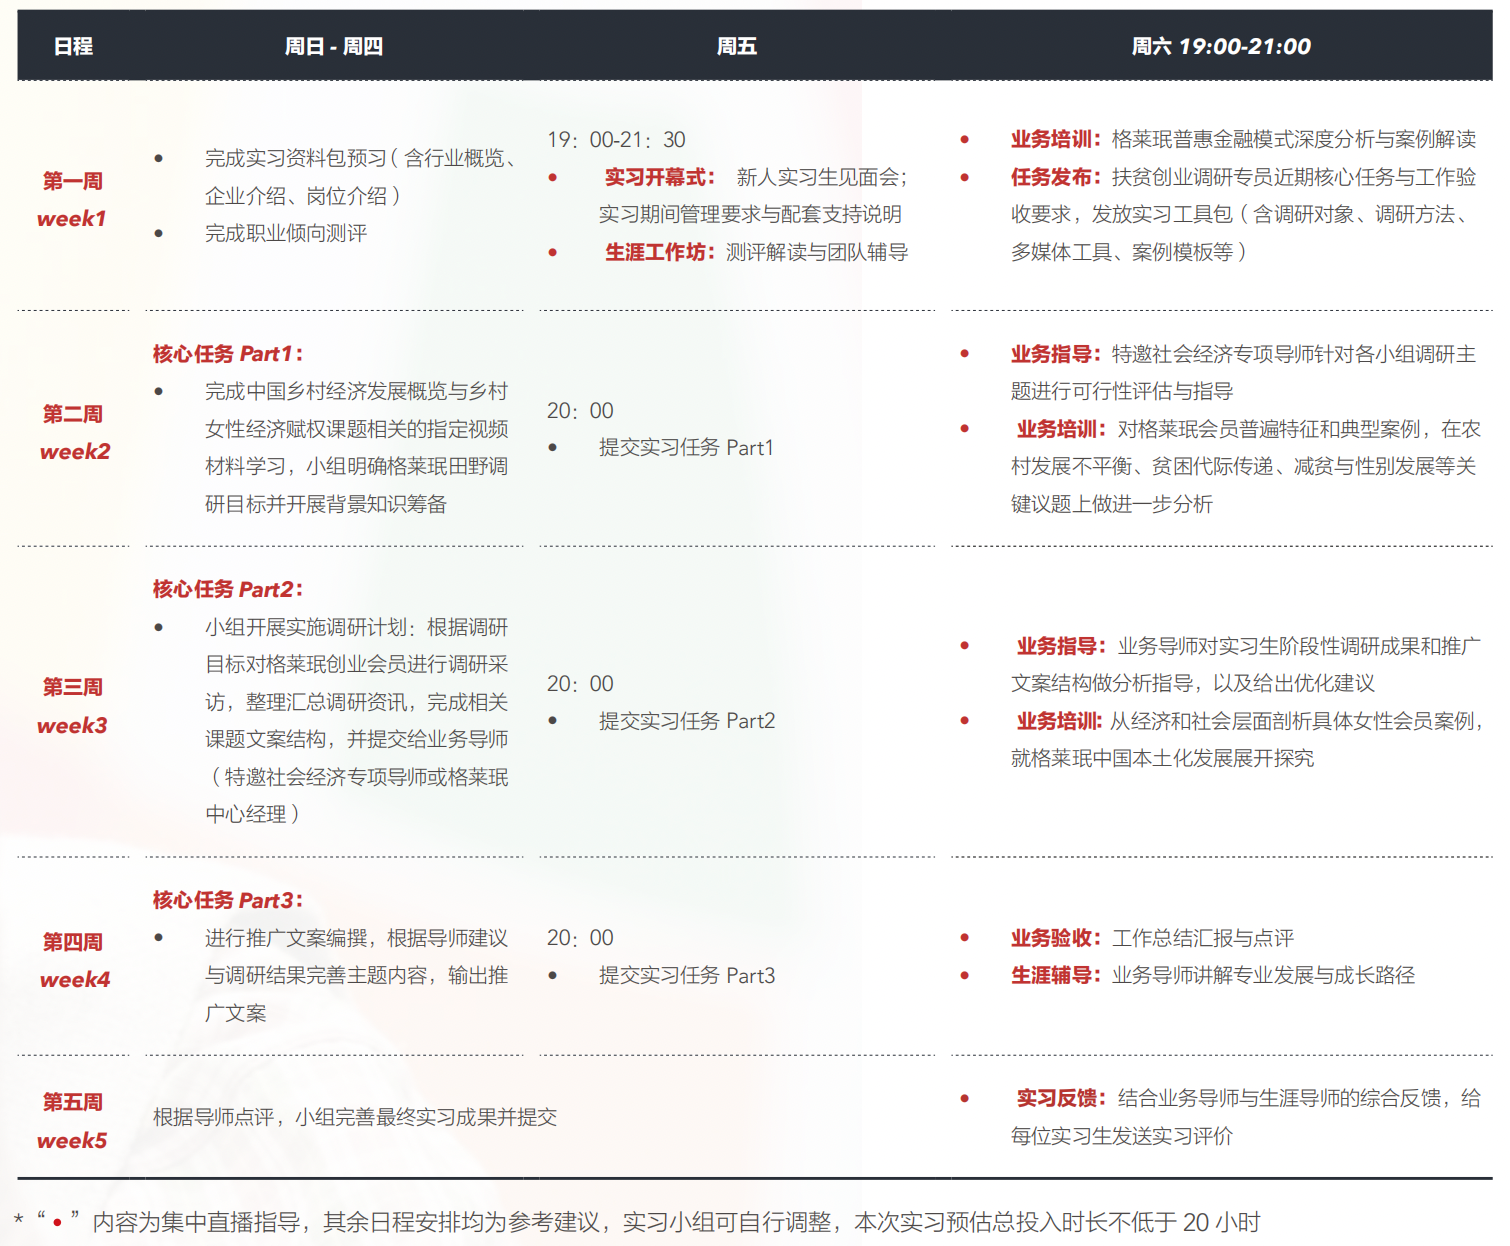This screenshot has width=1510, height=1246.
Task: Select week1's red '业务培训:' label
Action: pos(1056,139)
